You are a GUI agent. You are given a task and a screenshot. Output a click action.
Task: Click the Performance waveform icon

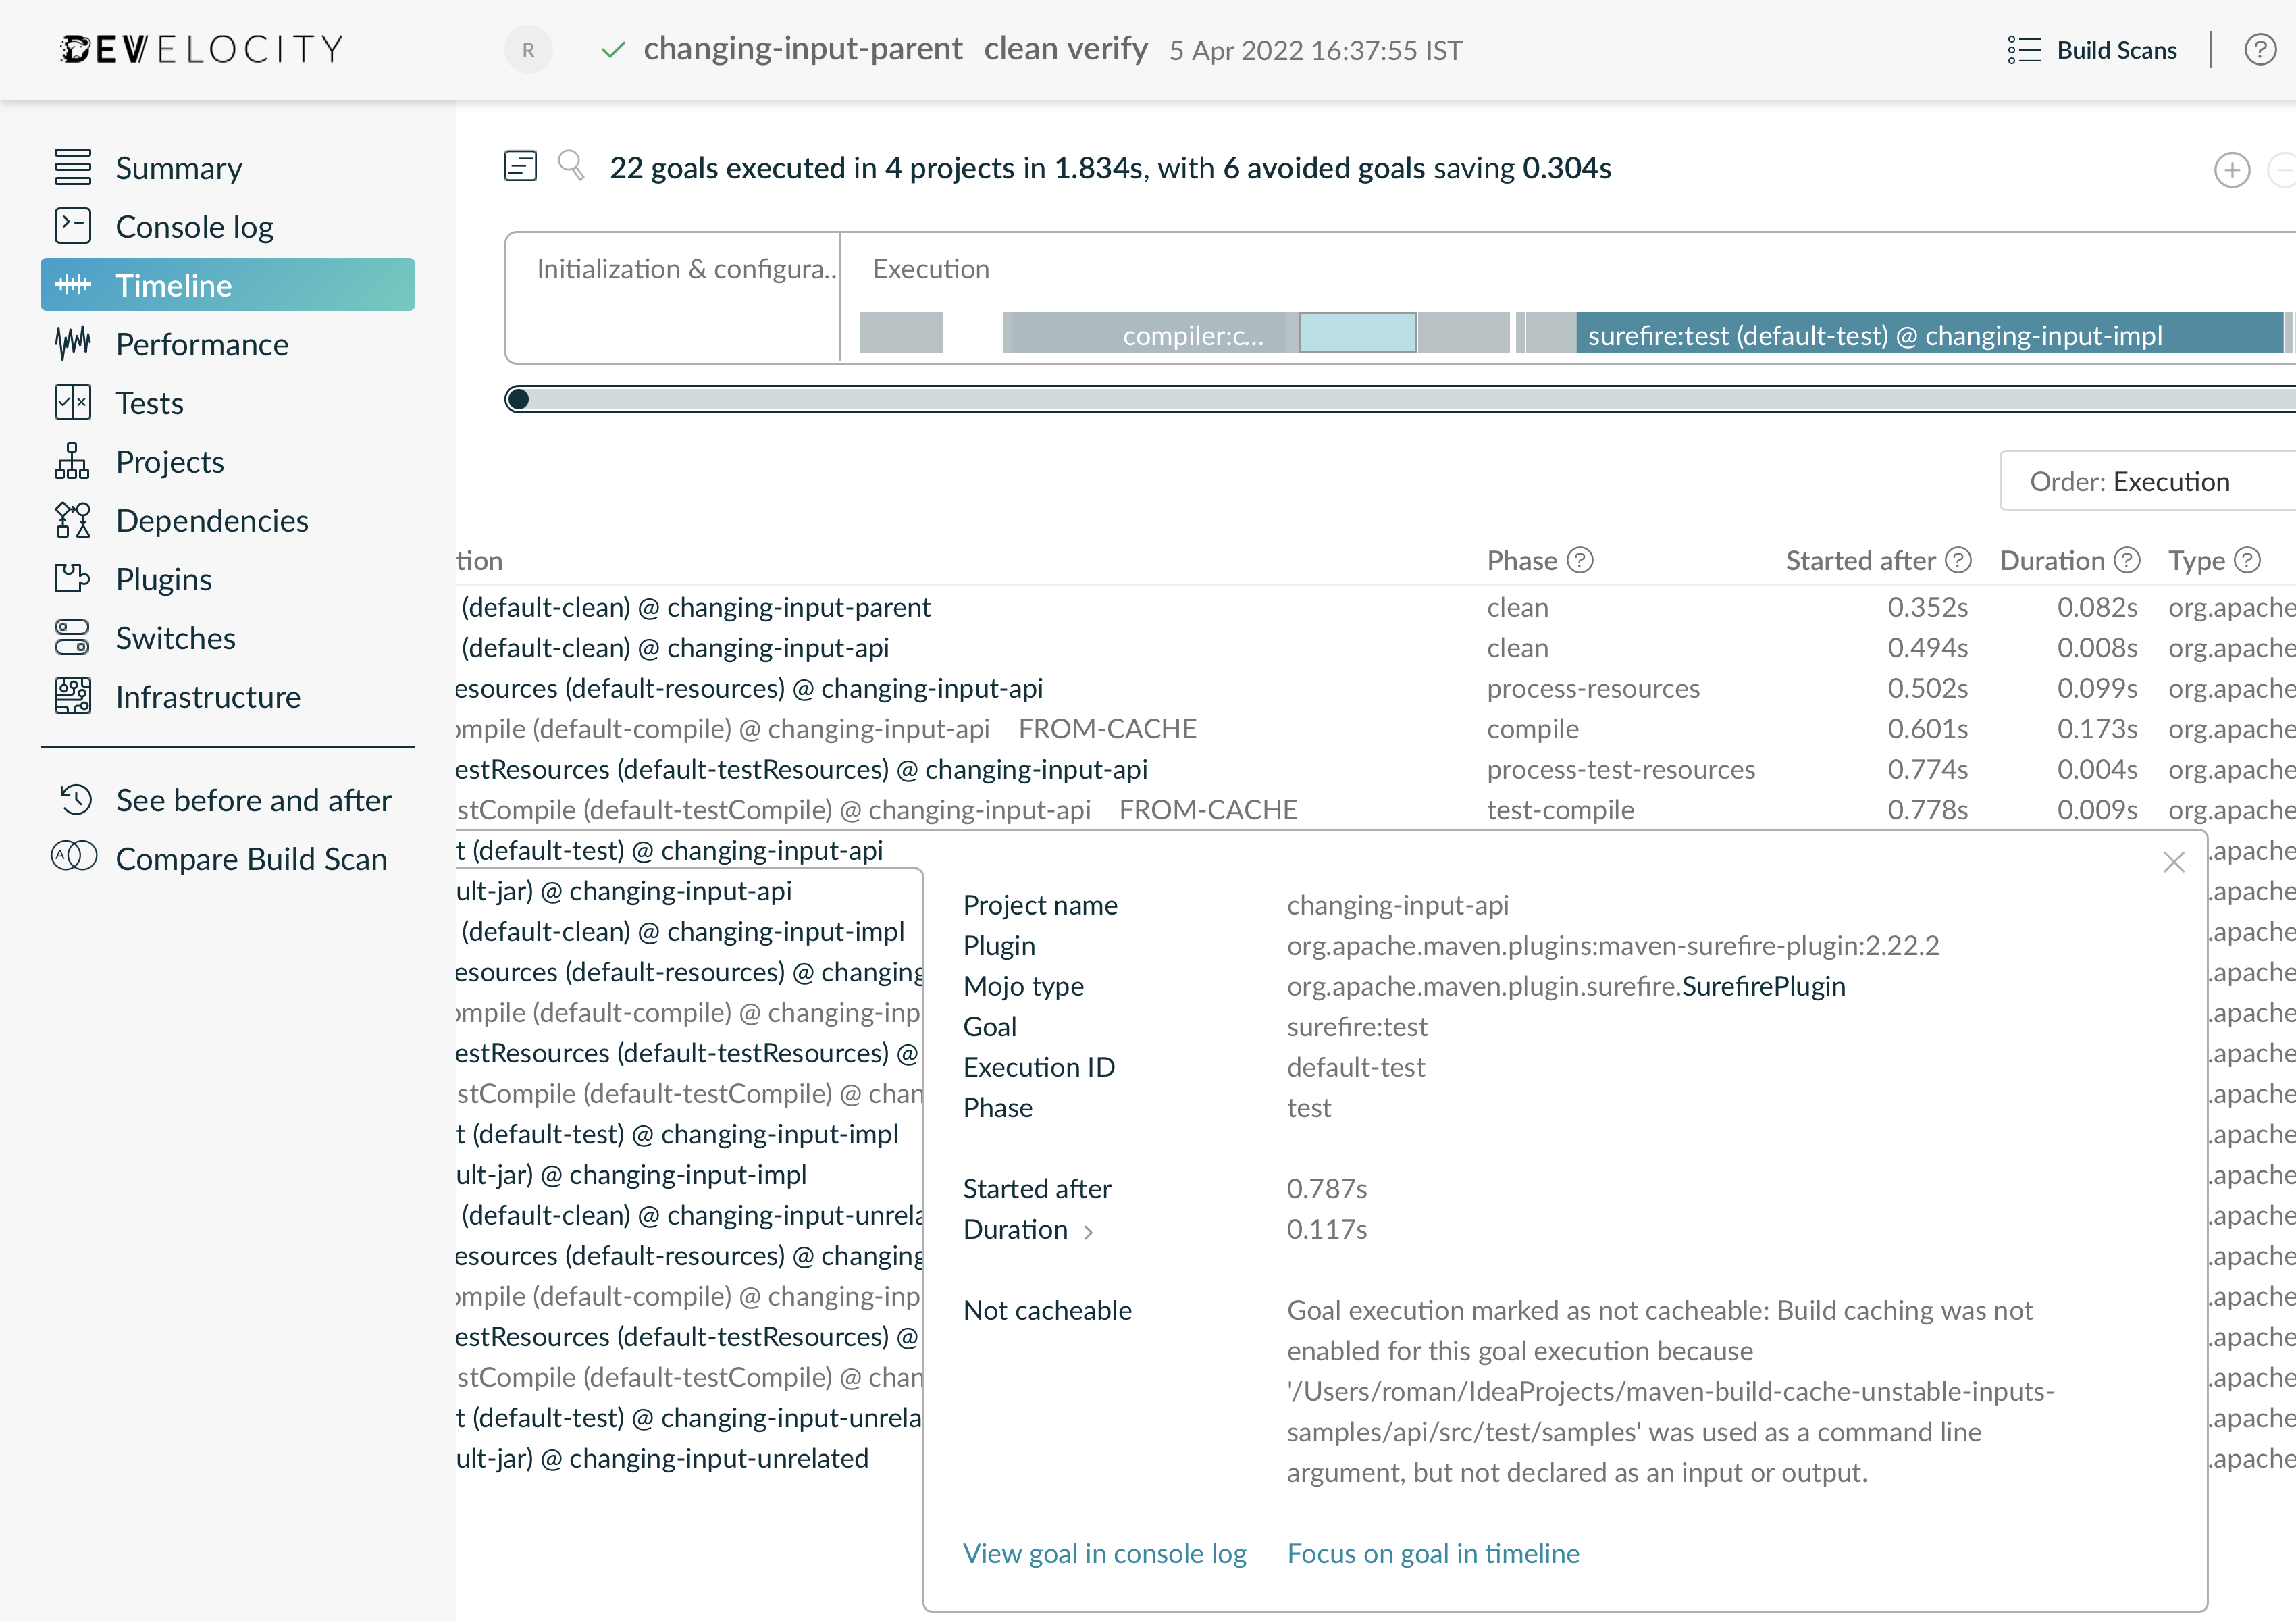point(72,344)
